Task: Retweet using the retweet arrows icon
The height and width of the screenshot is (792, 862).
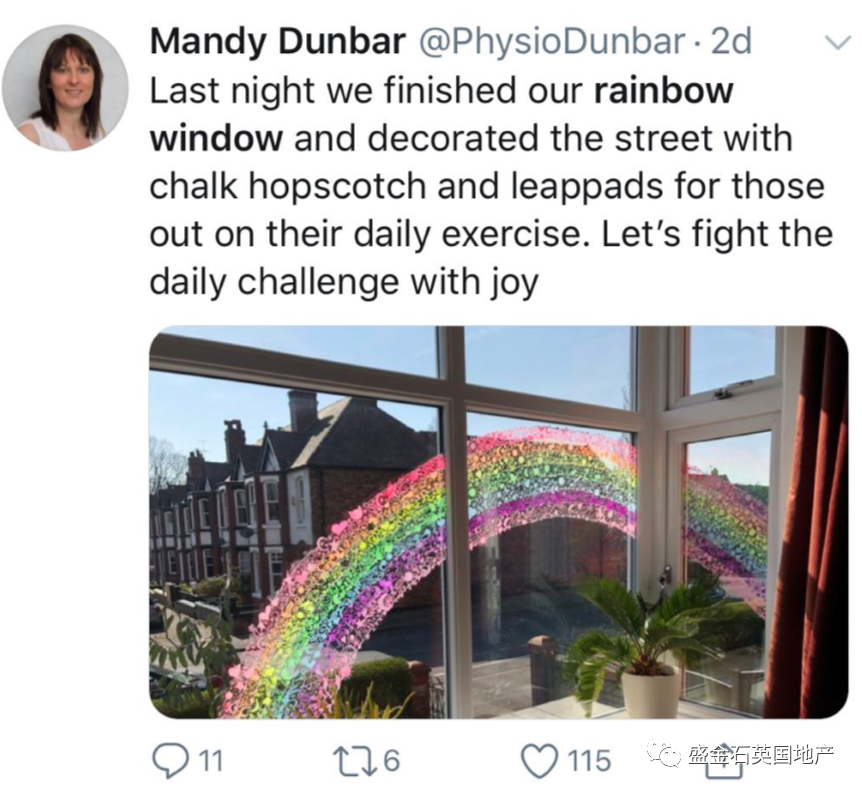Action: click(x=355, y=760)
